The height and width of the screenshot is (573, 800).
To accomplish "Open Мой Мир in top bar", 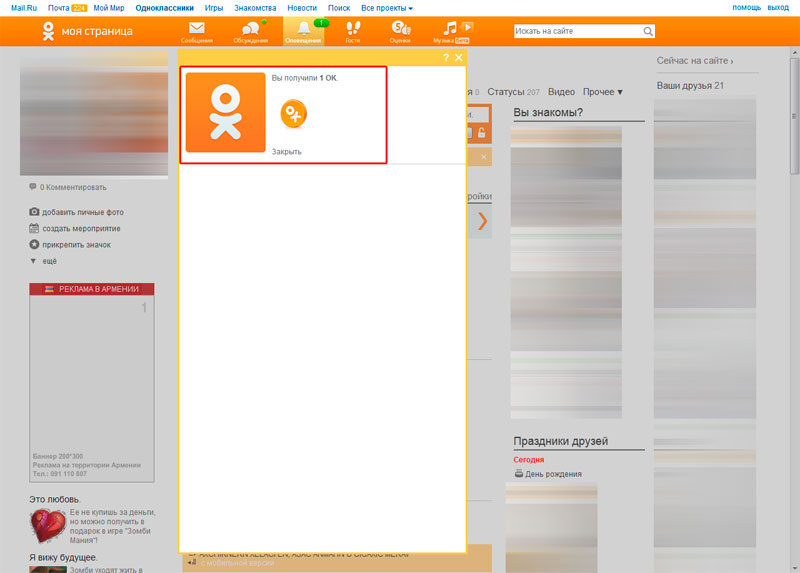I will pyautogui.click(x=109, y=8).
